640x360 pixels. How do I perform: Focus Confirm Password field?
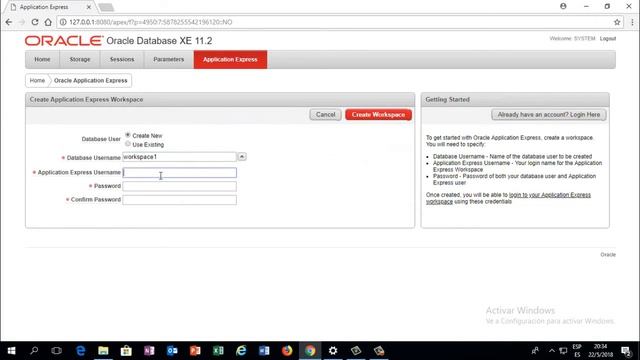179,200
